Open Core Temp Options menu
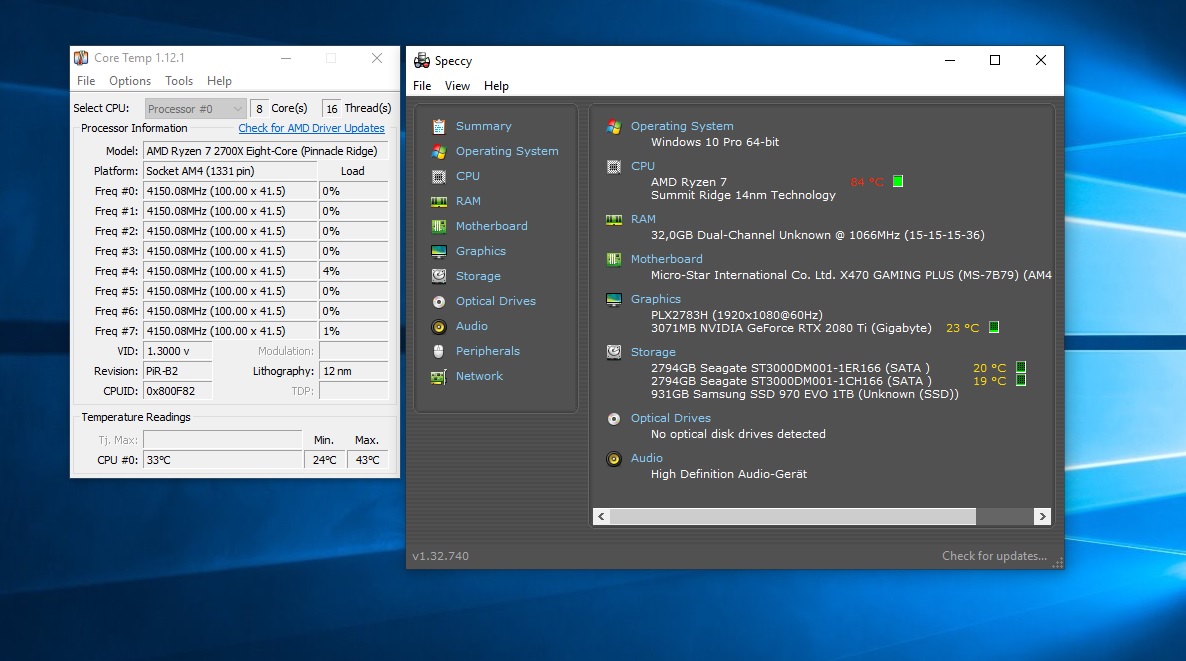1186x661 pixels. click(129, 81)
